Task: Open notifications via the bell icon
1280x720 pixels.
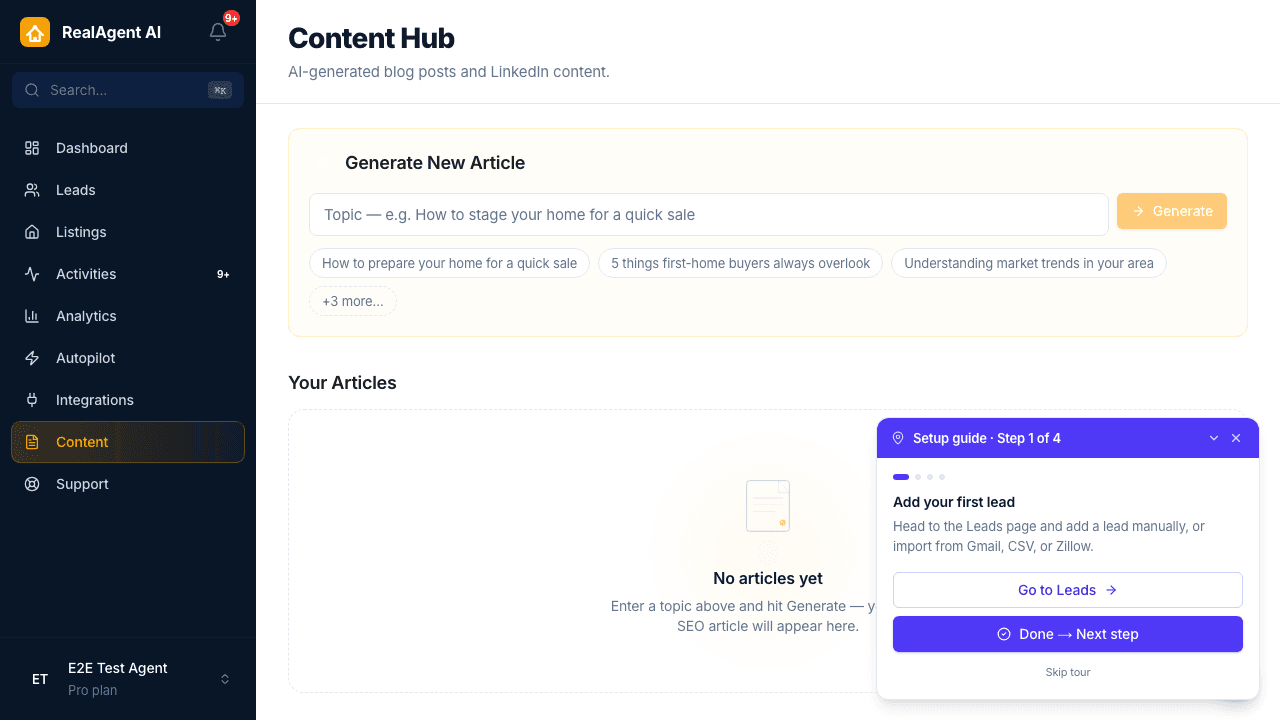Action: pos(218,32)
